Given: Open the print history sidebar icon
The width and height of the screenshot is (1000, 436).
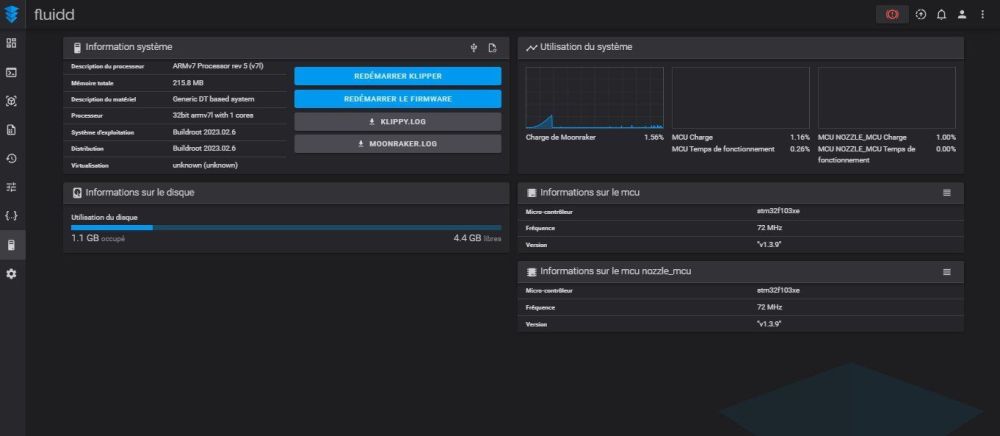Looking at the screenshot, I should 11,158.
